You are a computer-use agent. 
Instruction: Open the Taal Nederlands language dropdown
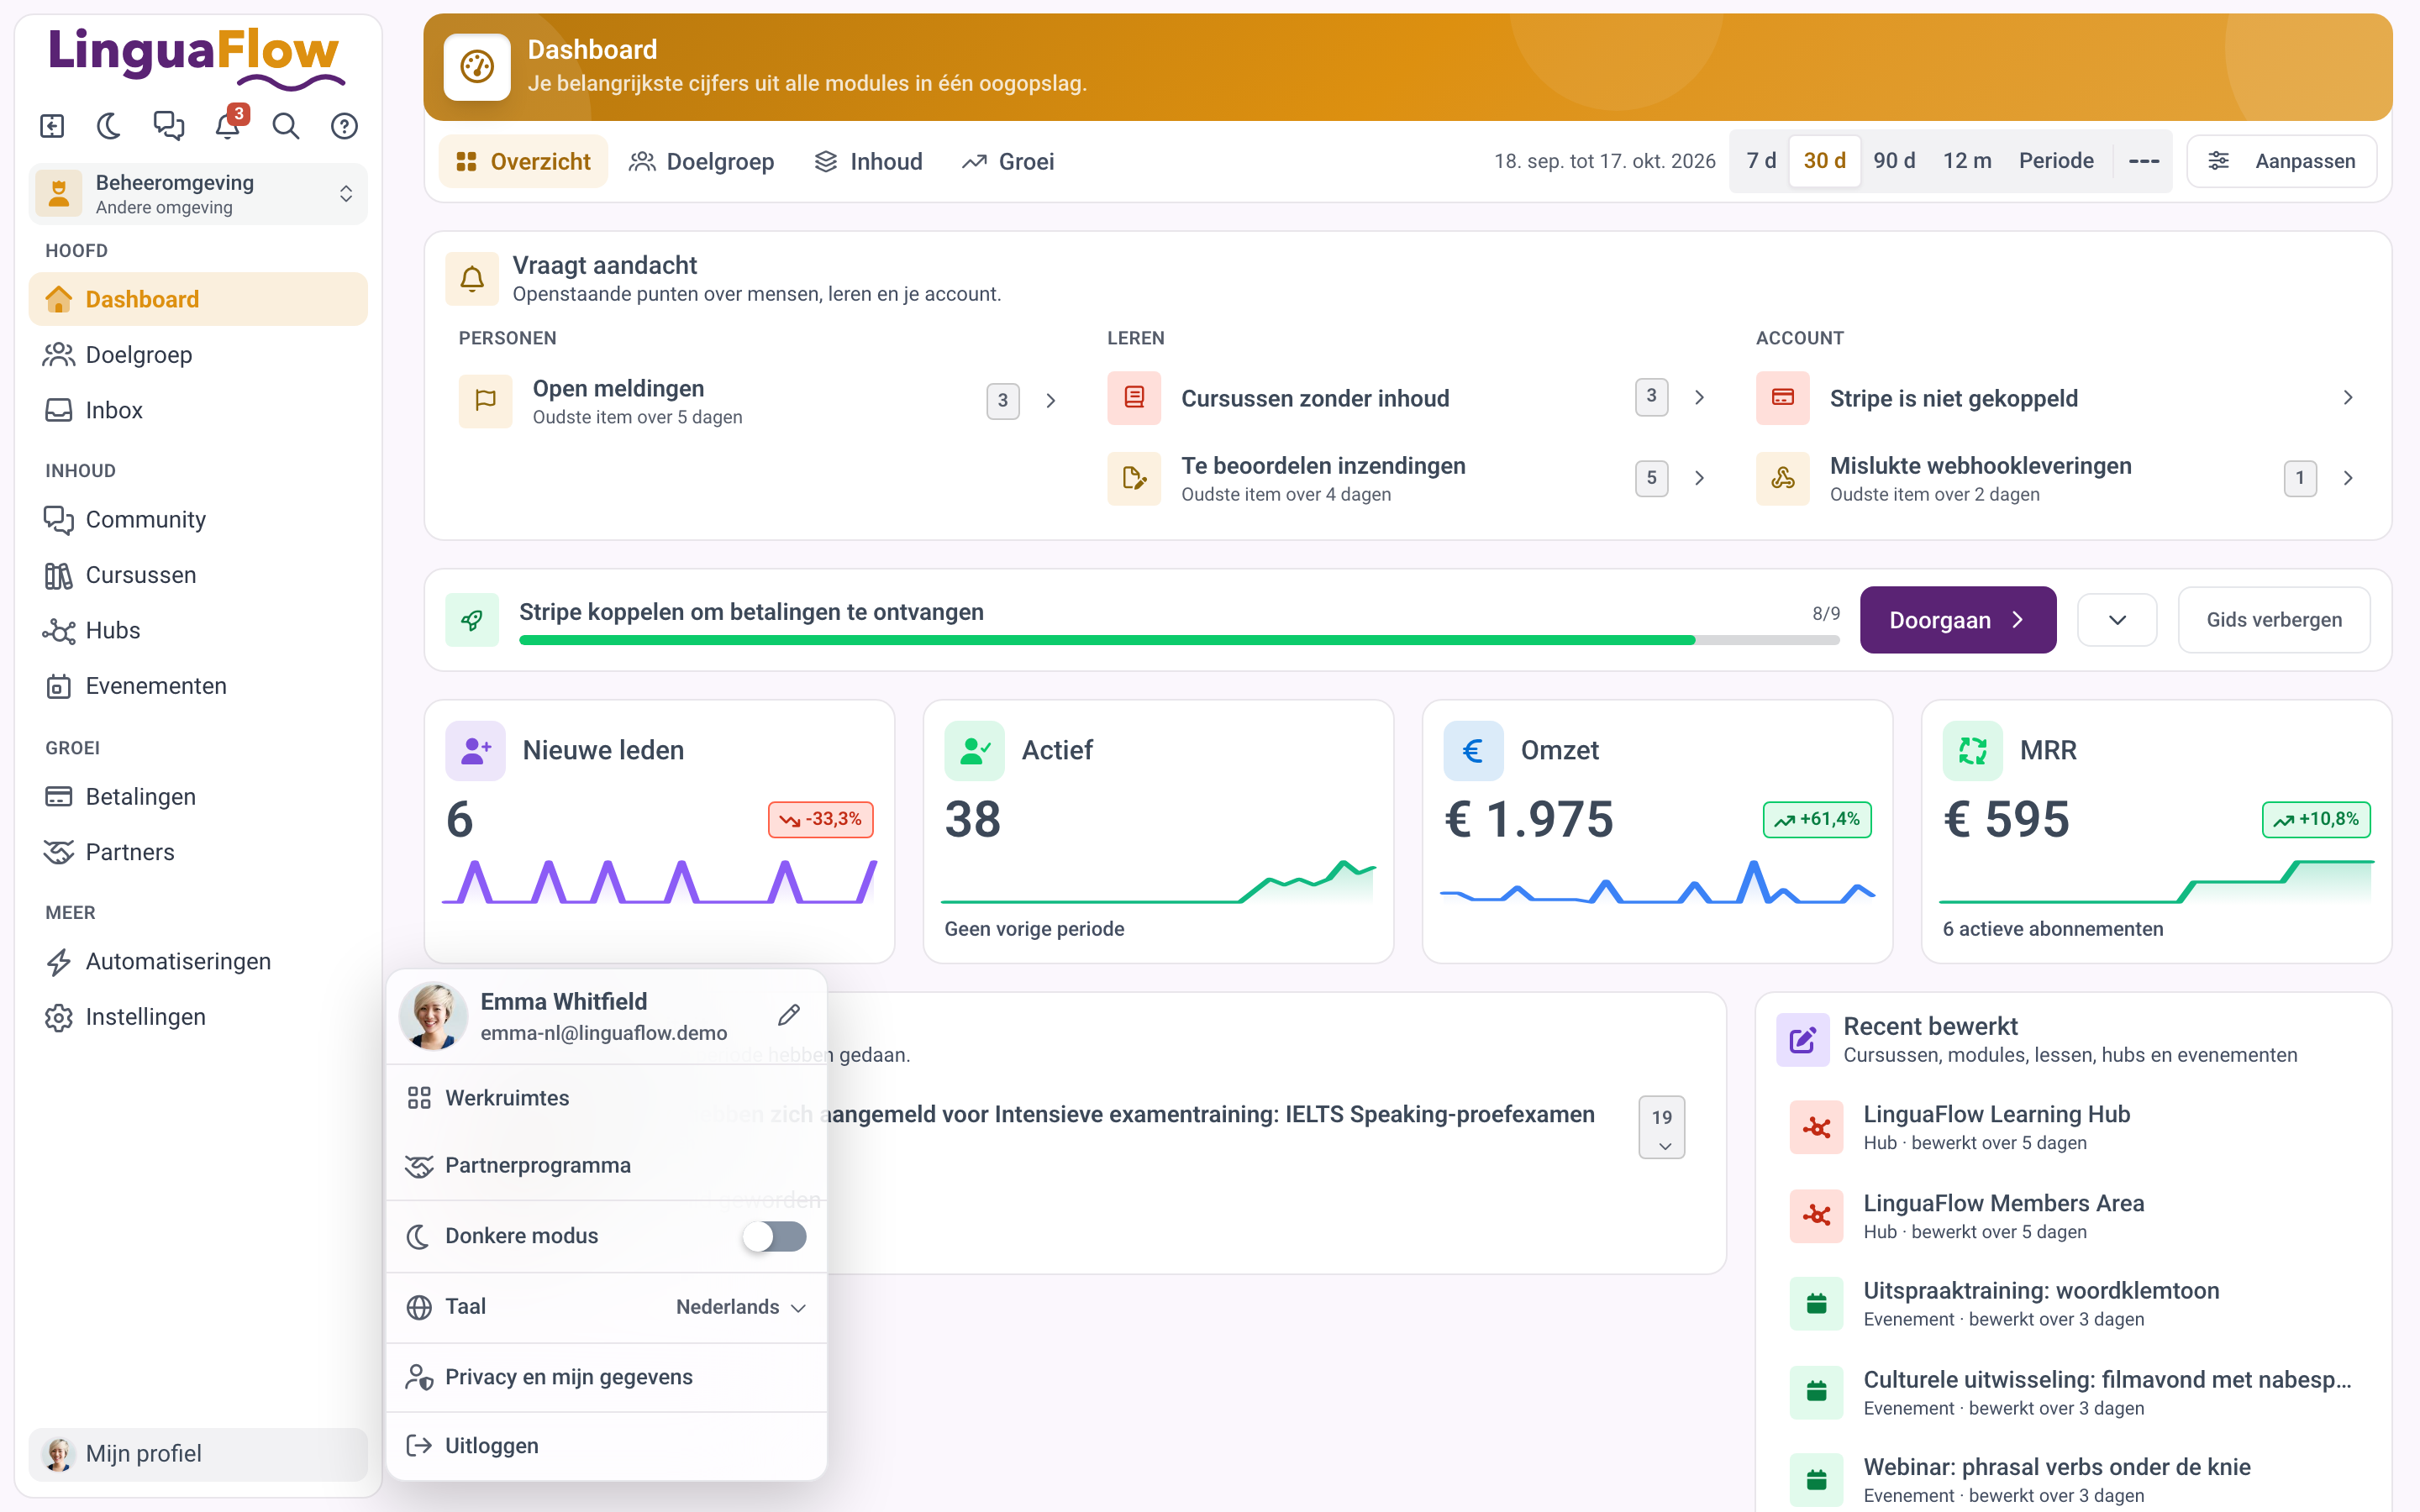(741, 1307)
